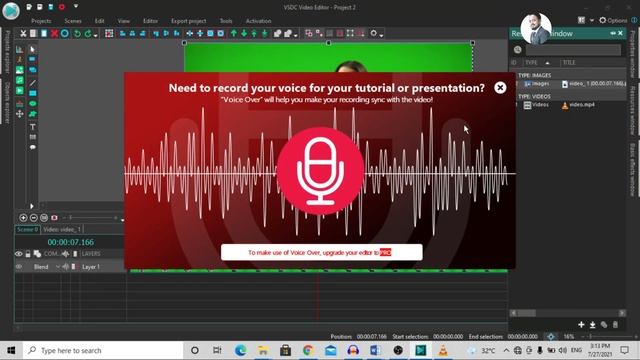Open the Edit menu
640x360 pixels.
pyautogui.click(x=100, y=21)
